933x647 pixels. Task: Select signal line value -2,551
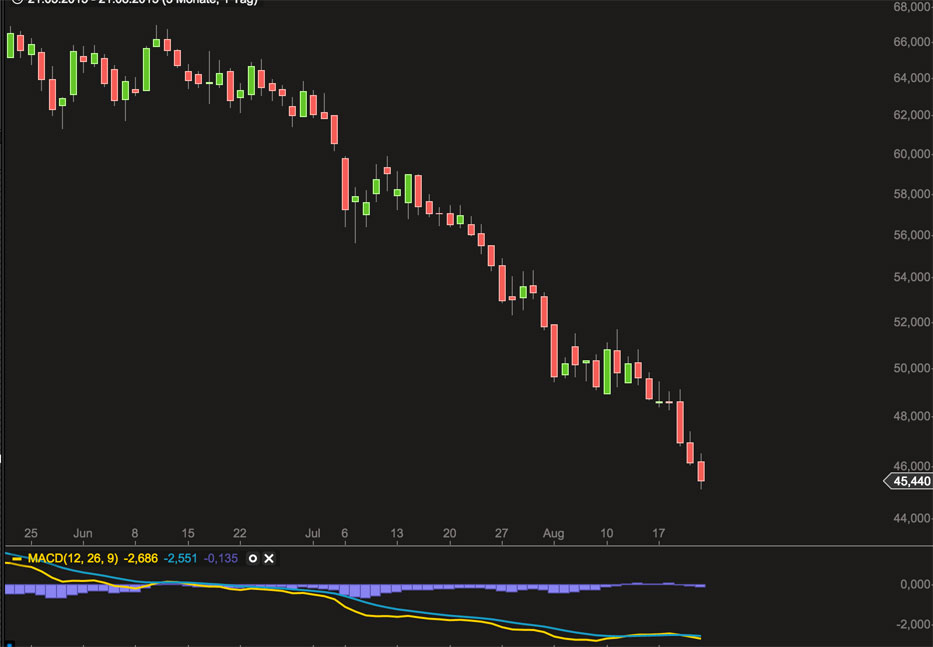[x=180, y=558]
